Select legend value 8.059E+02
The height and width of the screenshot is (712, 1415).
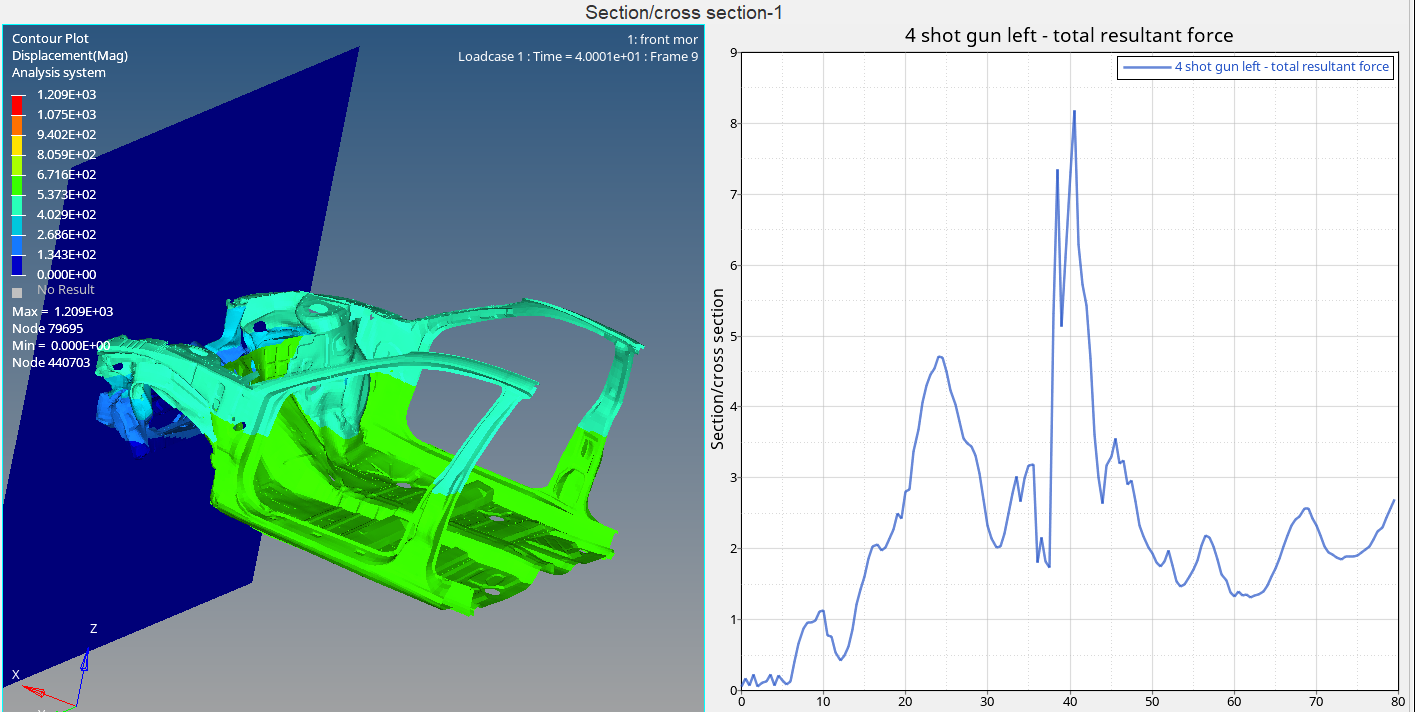[67, 155]
